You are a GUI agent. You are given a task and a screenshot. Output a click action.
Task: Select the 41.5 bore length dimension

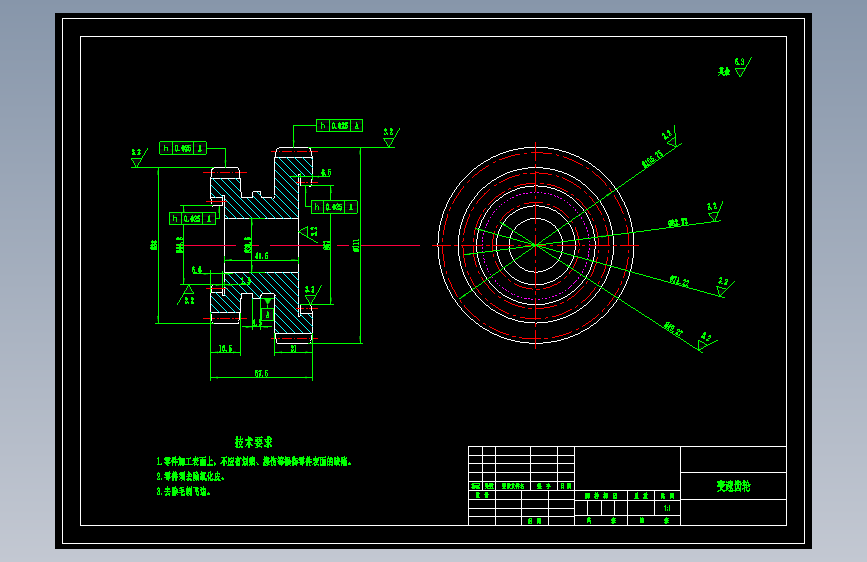(262, 256)
